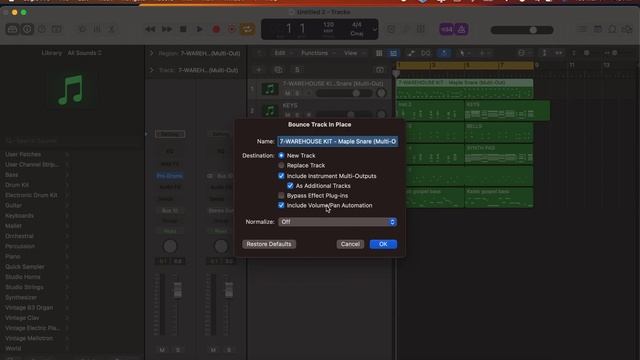Click the Play transport button
Image resolution: width=640 pixels, height=360 pixels.
point(199,29)
